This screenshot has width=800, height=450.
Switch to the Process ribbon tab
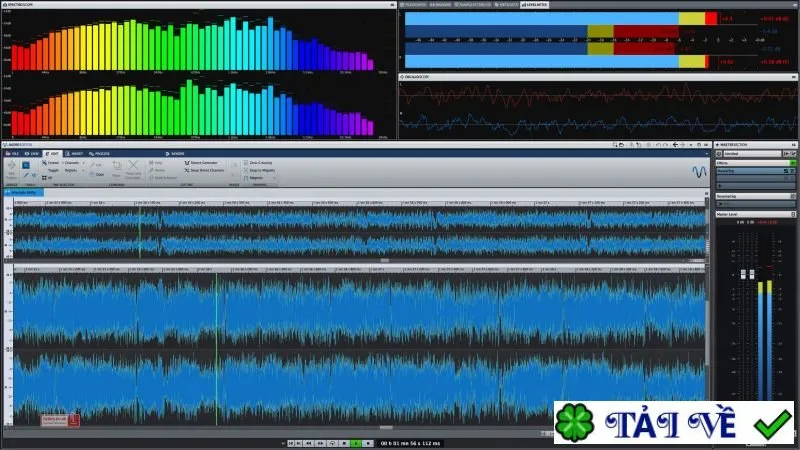99,154
